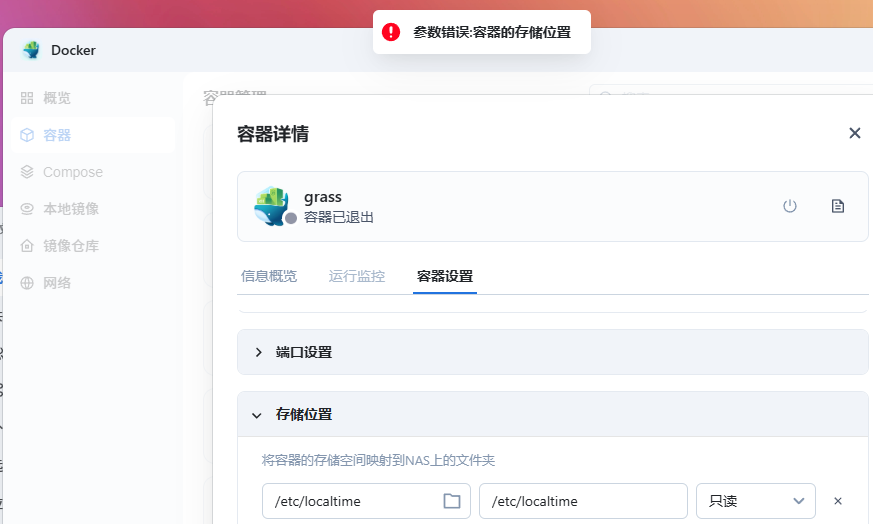Open the grass container log document icon
This screenshot has width=873, height=524.
coord(838,206)
